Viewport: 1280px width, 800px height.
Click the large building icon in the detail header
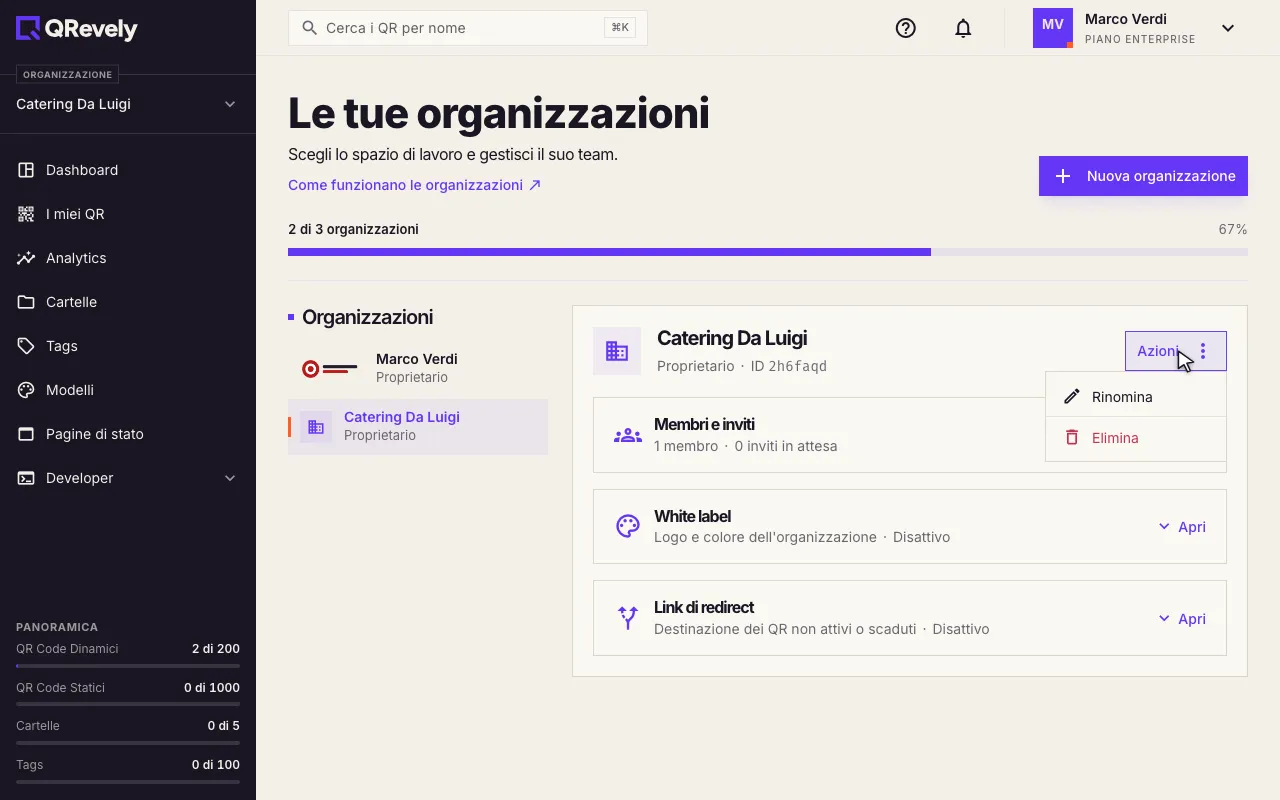pyautogui.click(x=617, y=351)
